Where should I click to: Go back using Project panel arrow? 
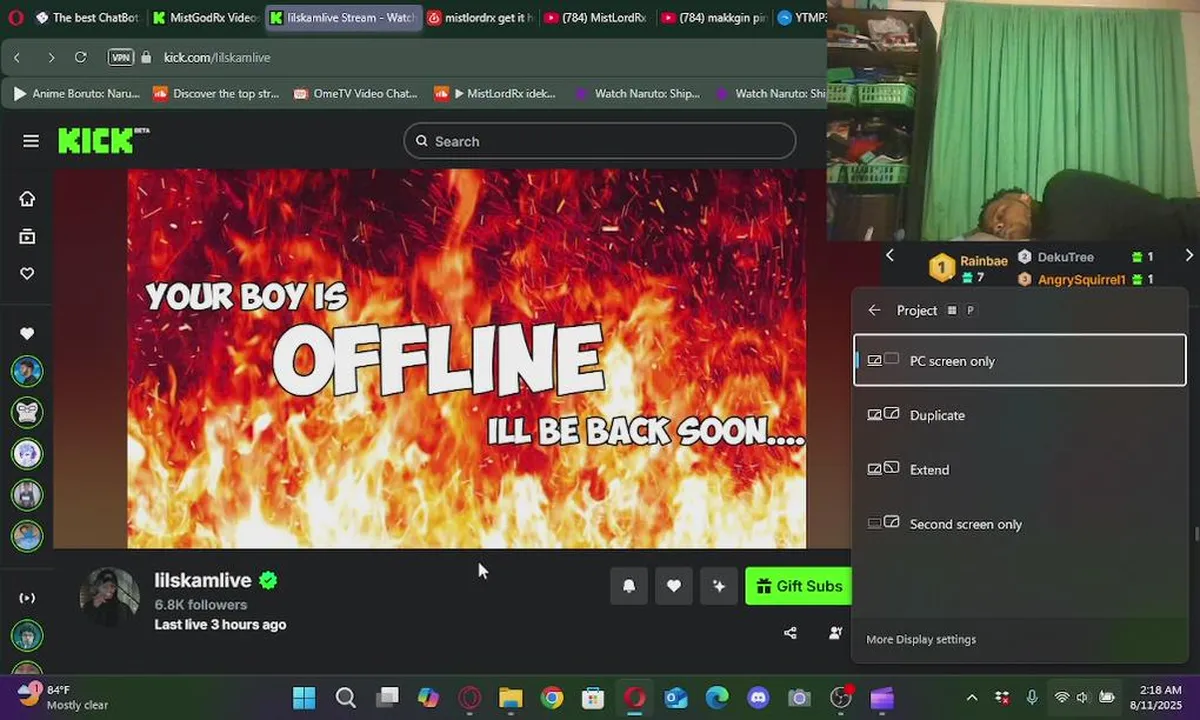click(x=874, y=310)
